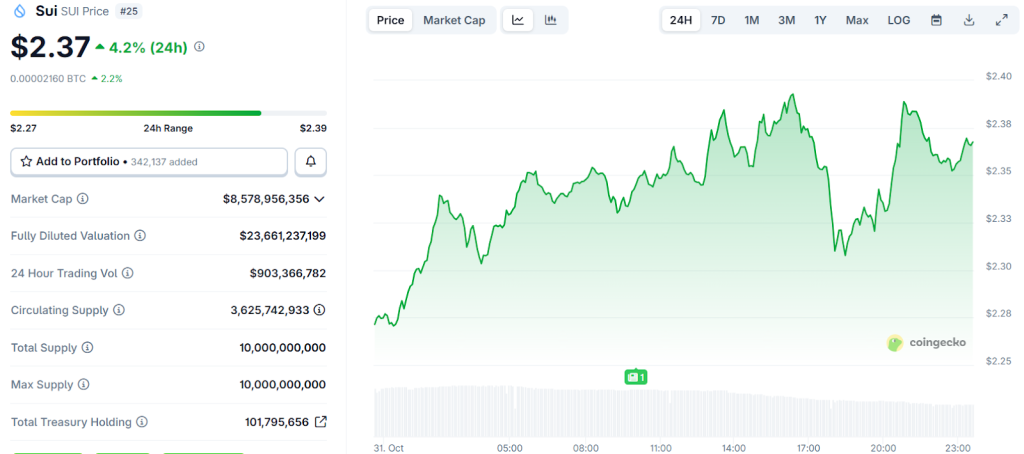The image size is (1024, 454).
Task: Select the 24H time range
Action: (681, 20)
